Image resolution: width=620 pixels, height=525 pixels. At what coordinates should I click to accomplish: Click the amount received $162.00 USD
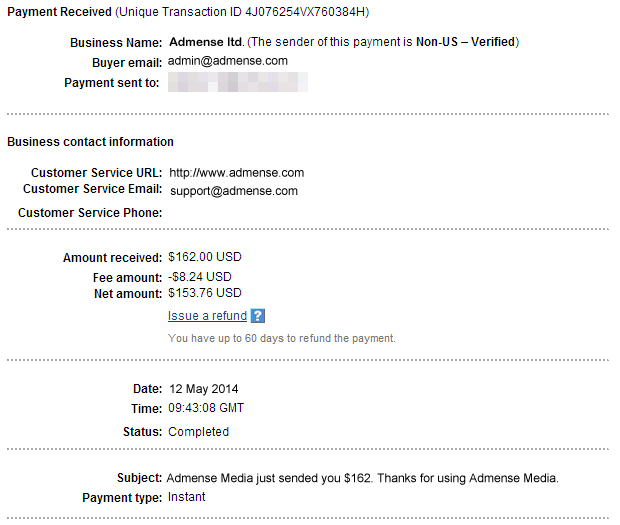coord(205,257)
